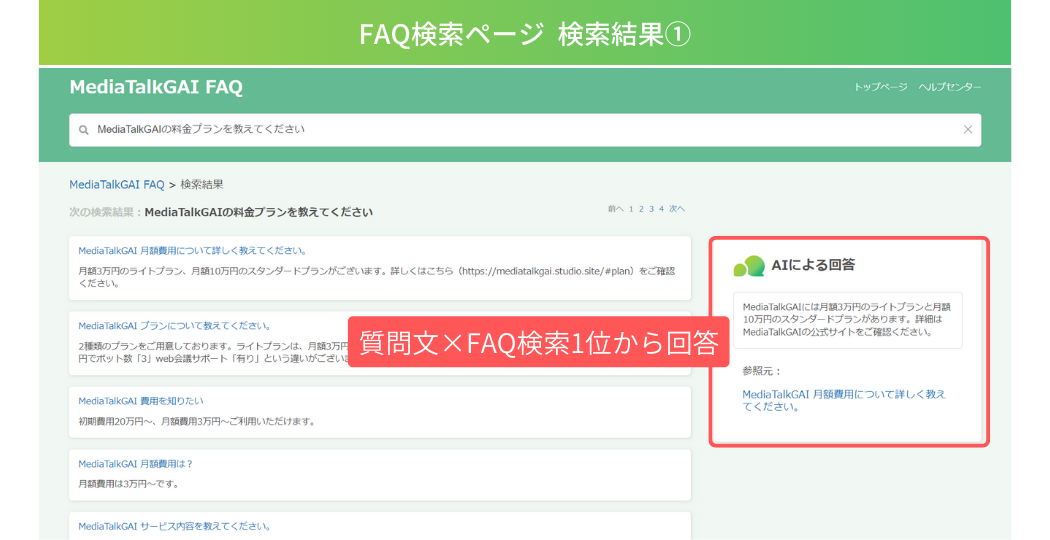1050x540 pixels.
Task: Click AI answer chat bubble icon
Action: coord(749,266)
